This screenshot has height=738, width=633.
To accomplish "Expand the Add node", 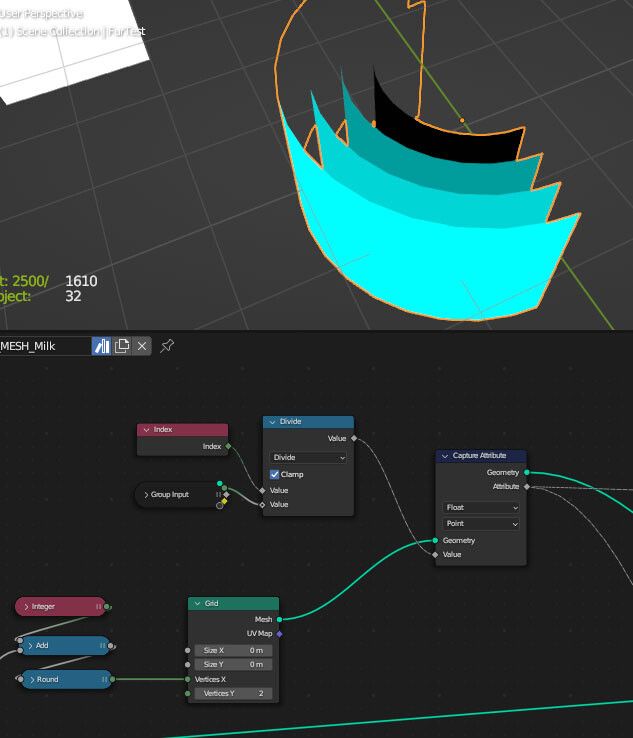I will (31, 646).
